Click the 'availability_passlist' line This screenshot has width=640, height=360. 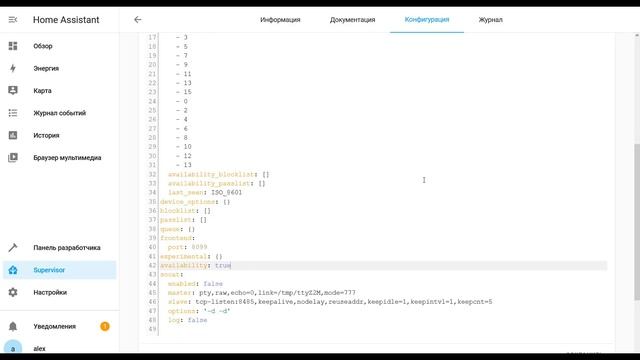click(216, 183)
